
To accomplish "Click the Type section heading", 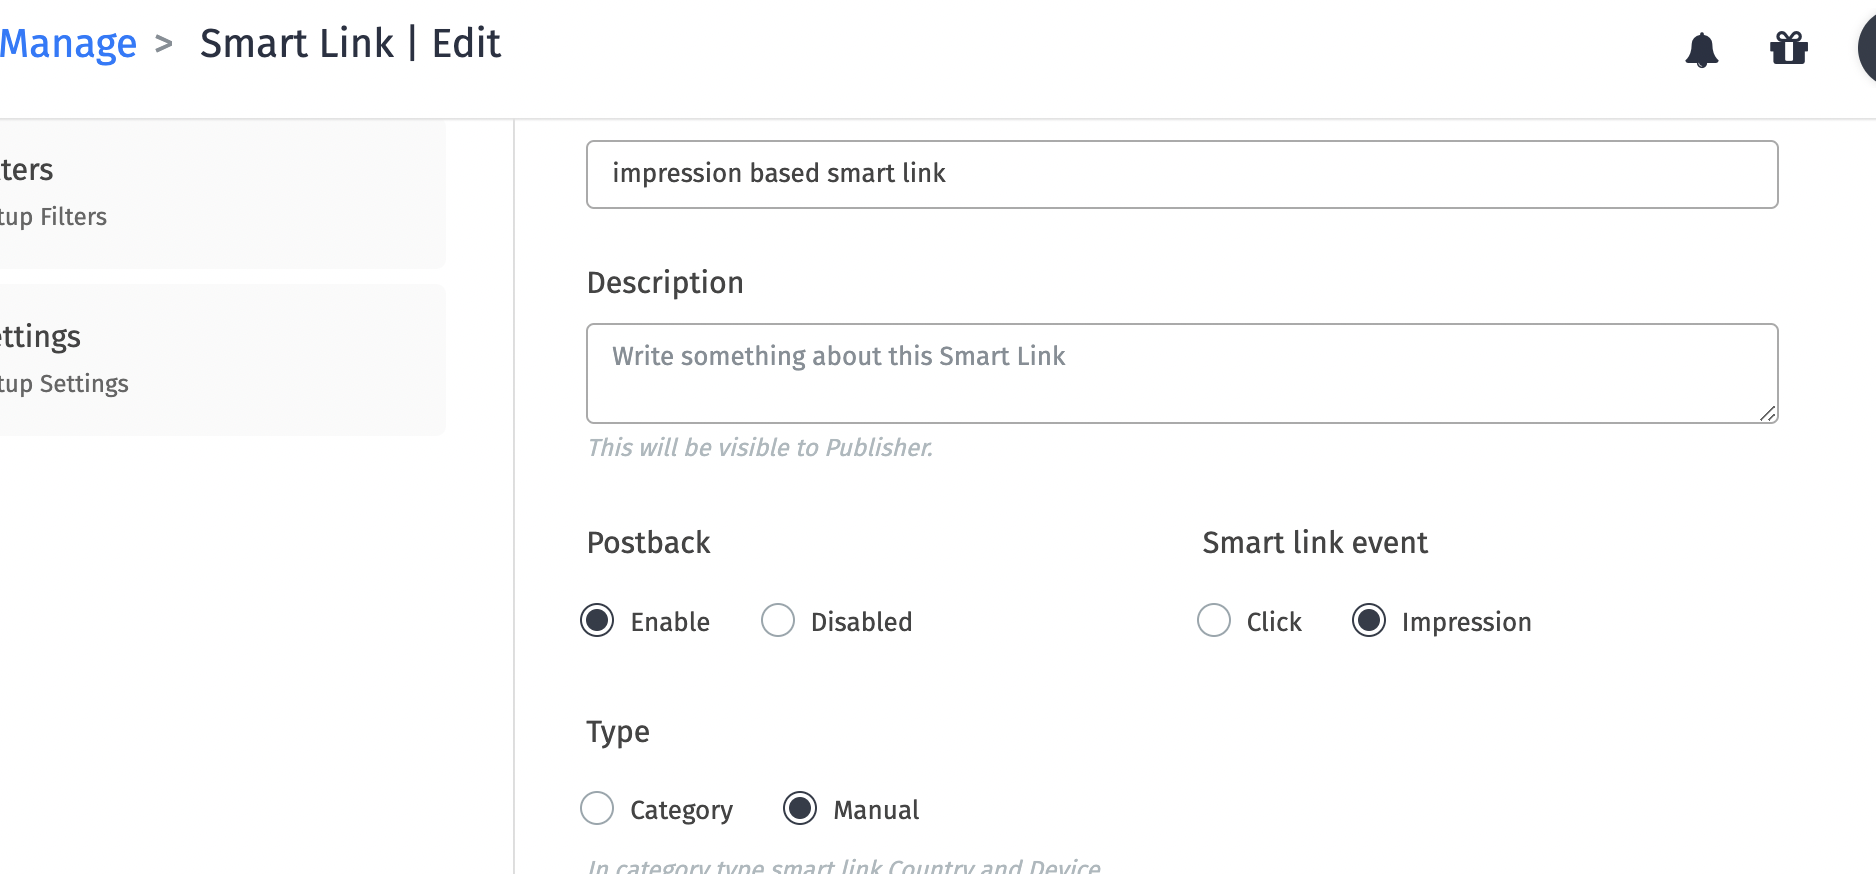I will click(x=617, y=731).
